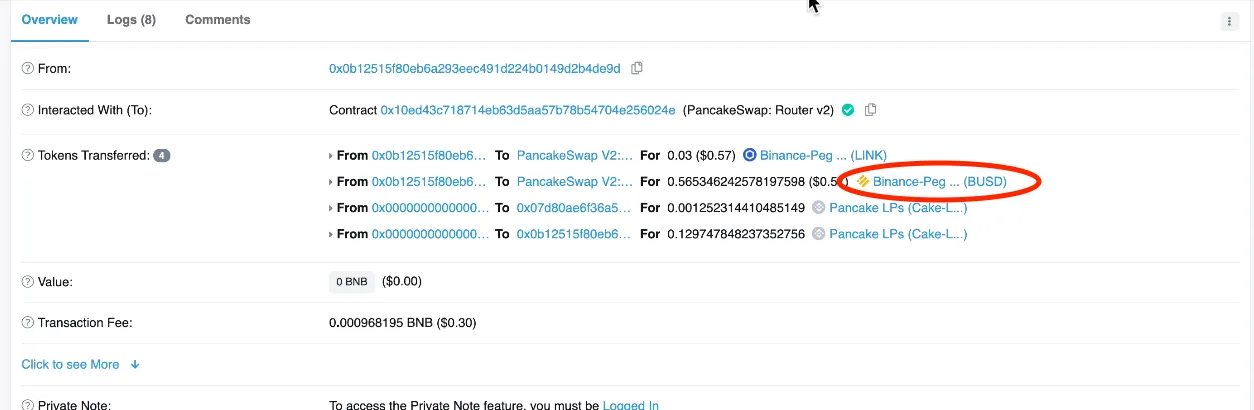This screenshot has height=410, width=1254.
Task: Copy the Interacted With contract address
Action: (870, 110)
